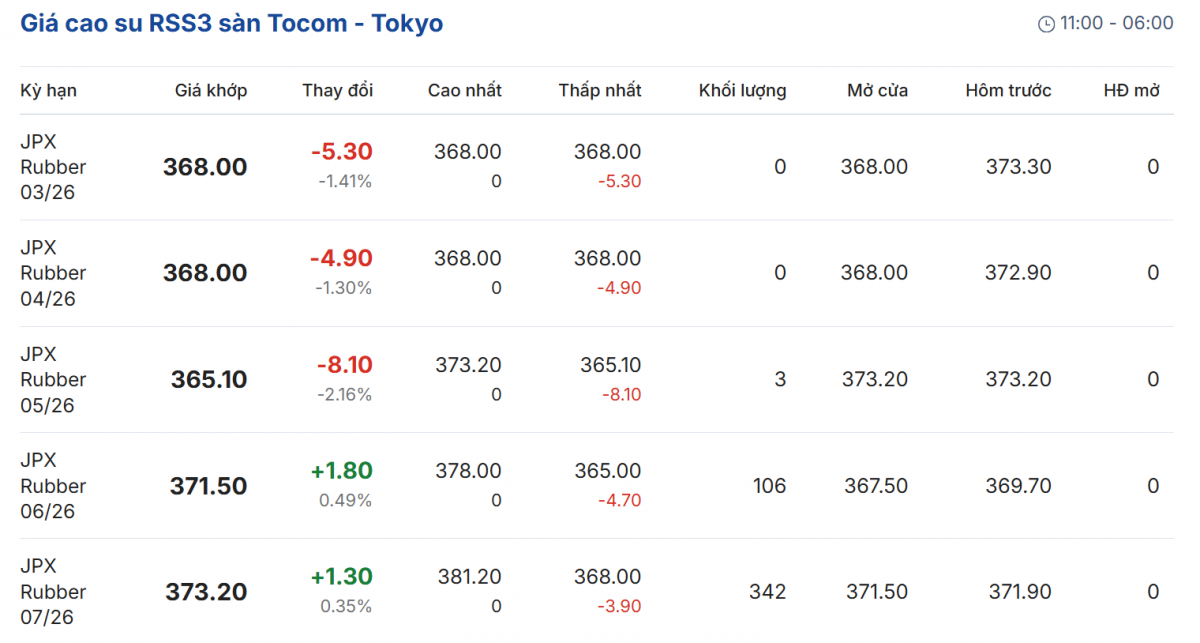1200x643 pixels.
Task: Click the 342 volume cell
Action: tap(767, 592)
